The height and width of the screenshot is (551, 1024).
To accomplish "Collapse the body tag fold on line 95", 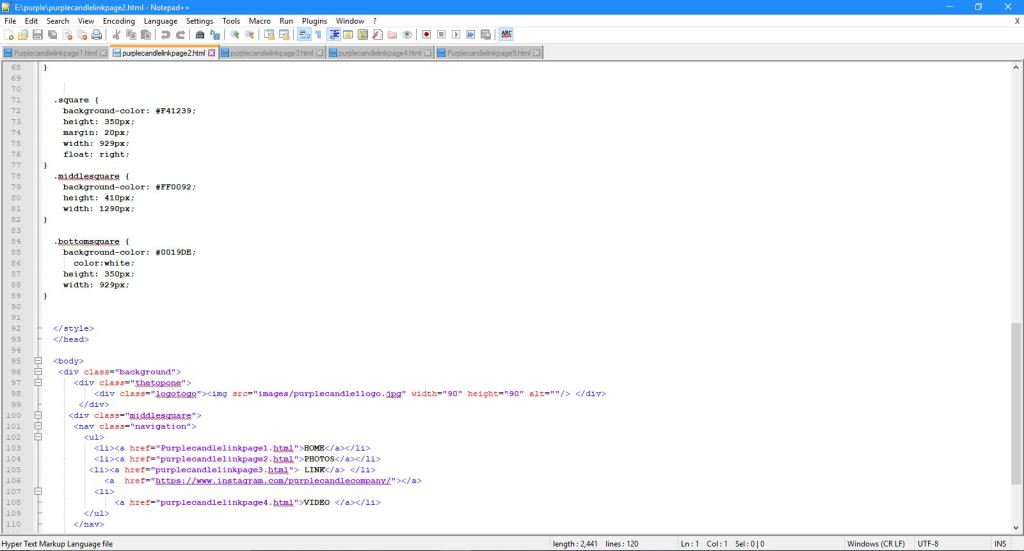I will [x=38, y=361].
